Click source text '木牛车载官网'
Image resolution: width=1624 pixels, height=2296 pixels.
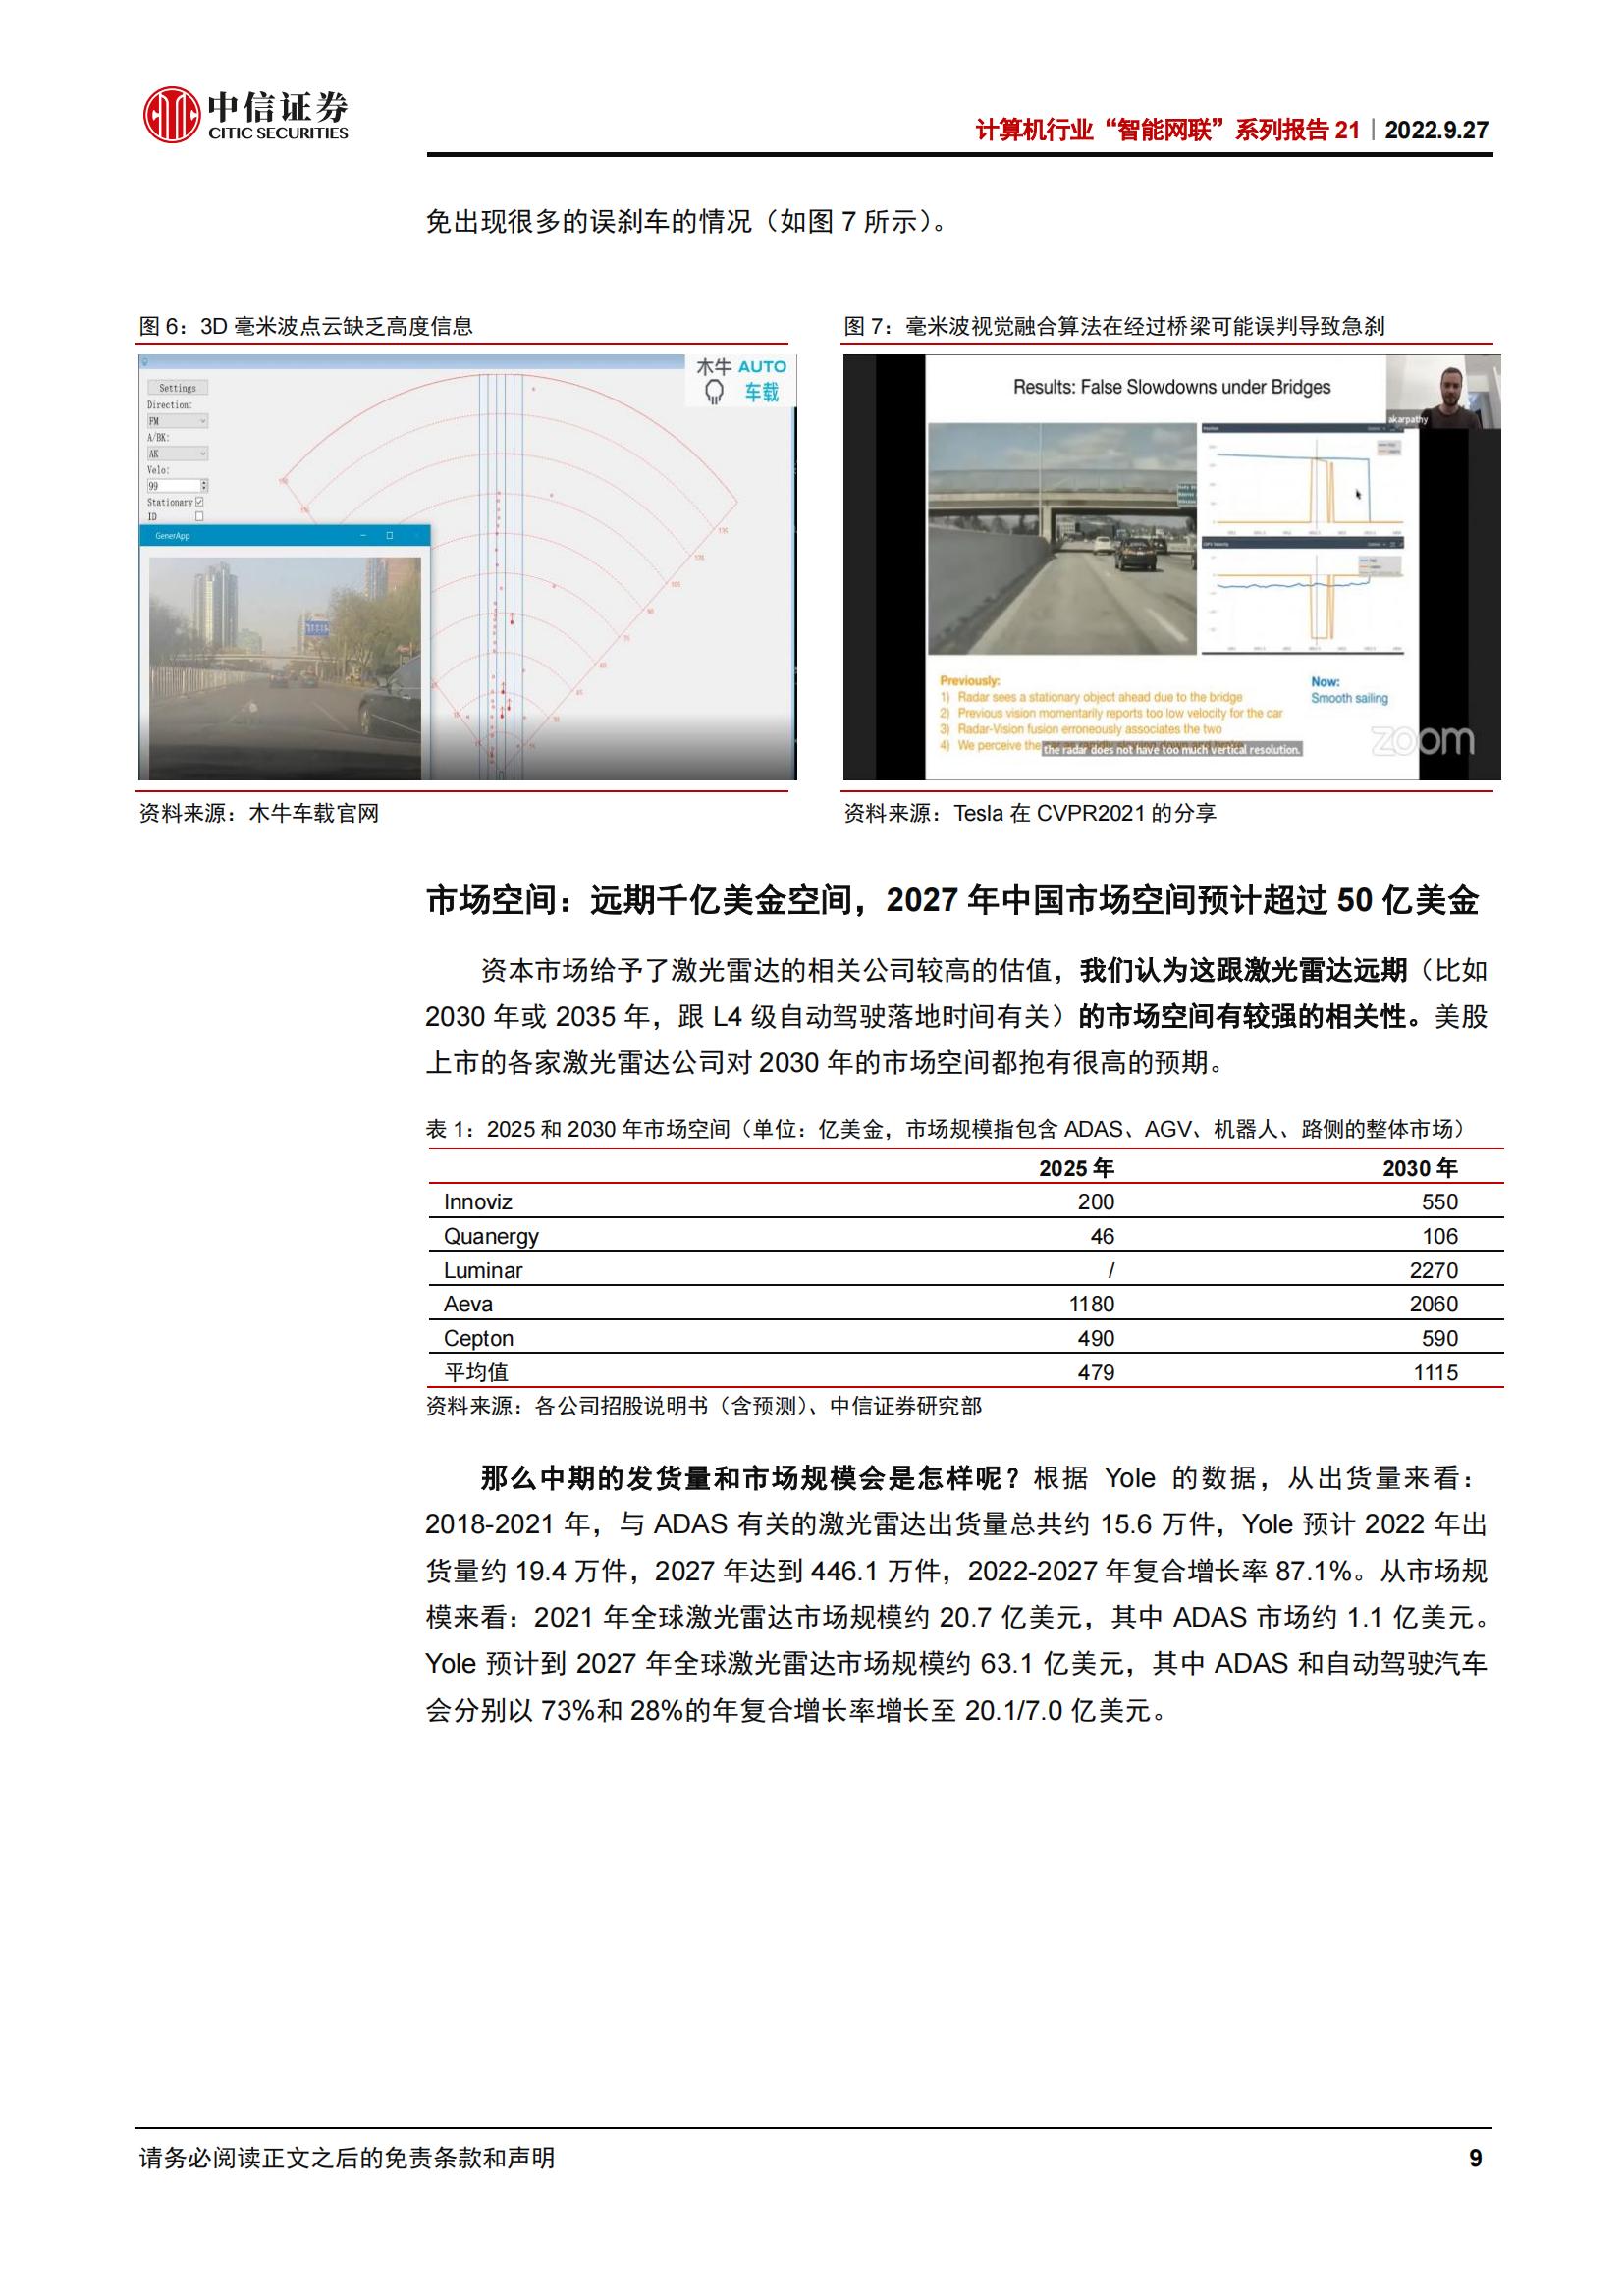pyautogui.click(x=314, y=813)
